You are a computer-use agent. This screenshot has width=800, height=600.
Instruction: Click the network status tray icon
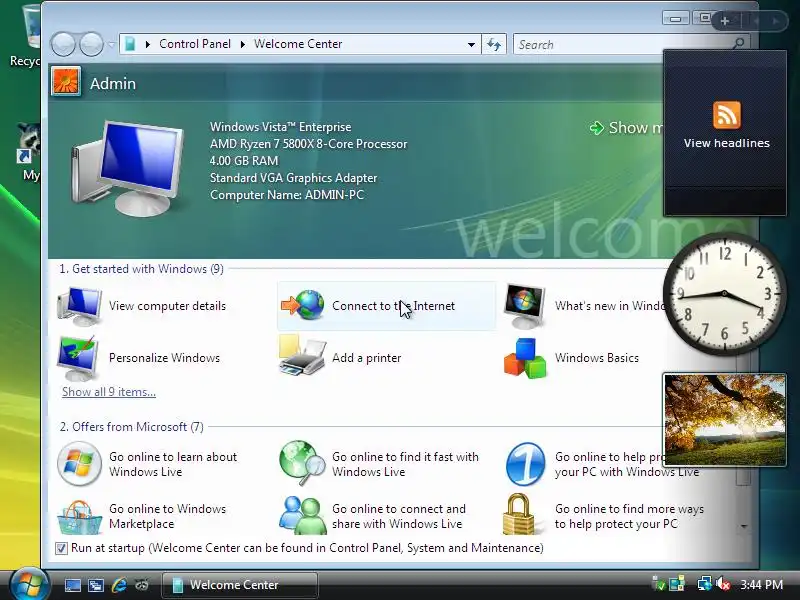[704, 584]
